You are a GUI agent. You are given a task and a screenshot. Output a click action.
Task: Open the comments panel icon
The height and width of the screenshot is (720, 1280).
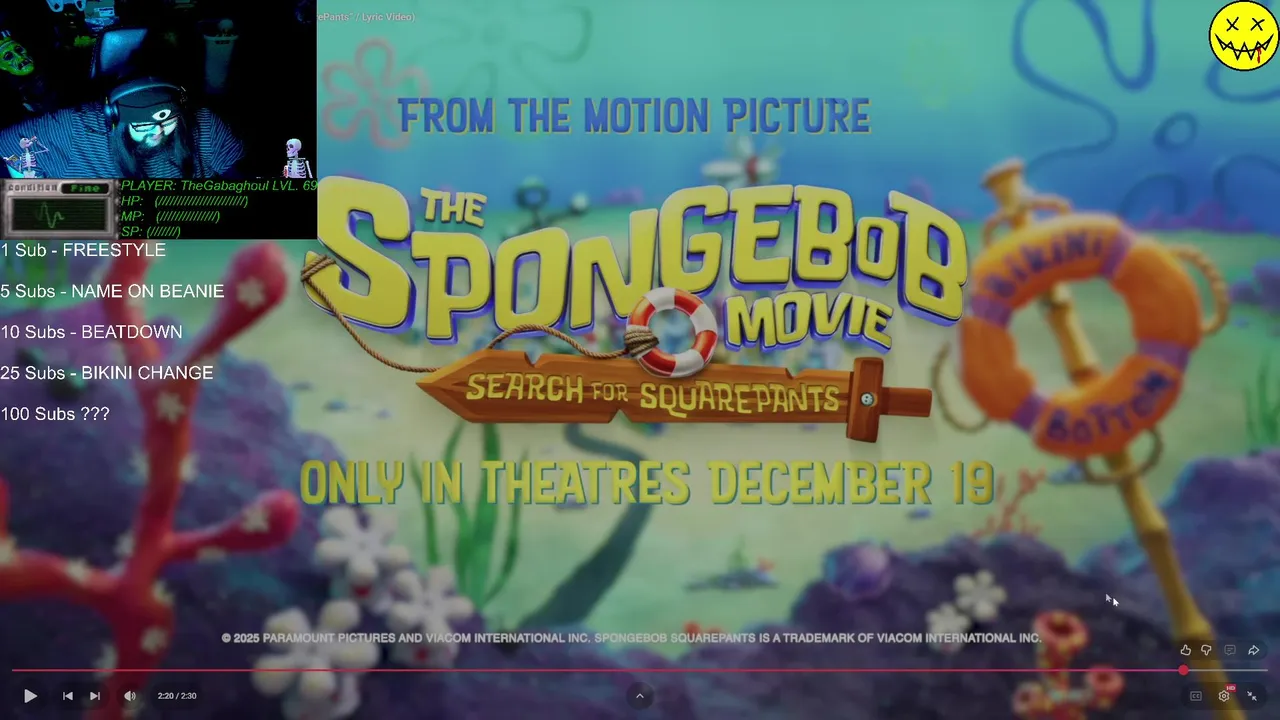tap(1230, 650)
